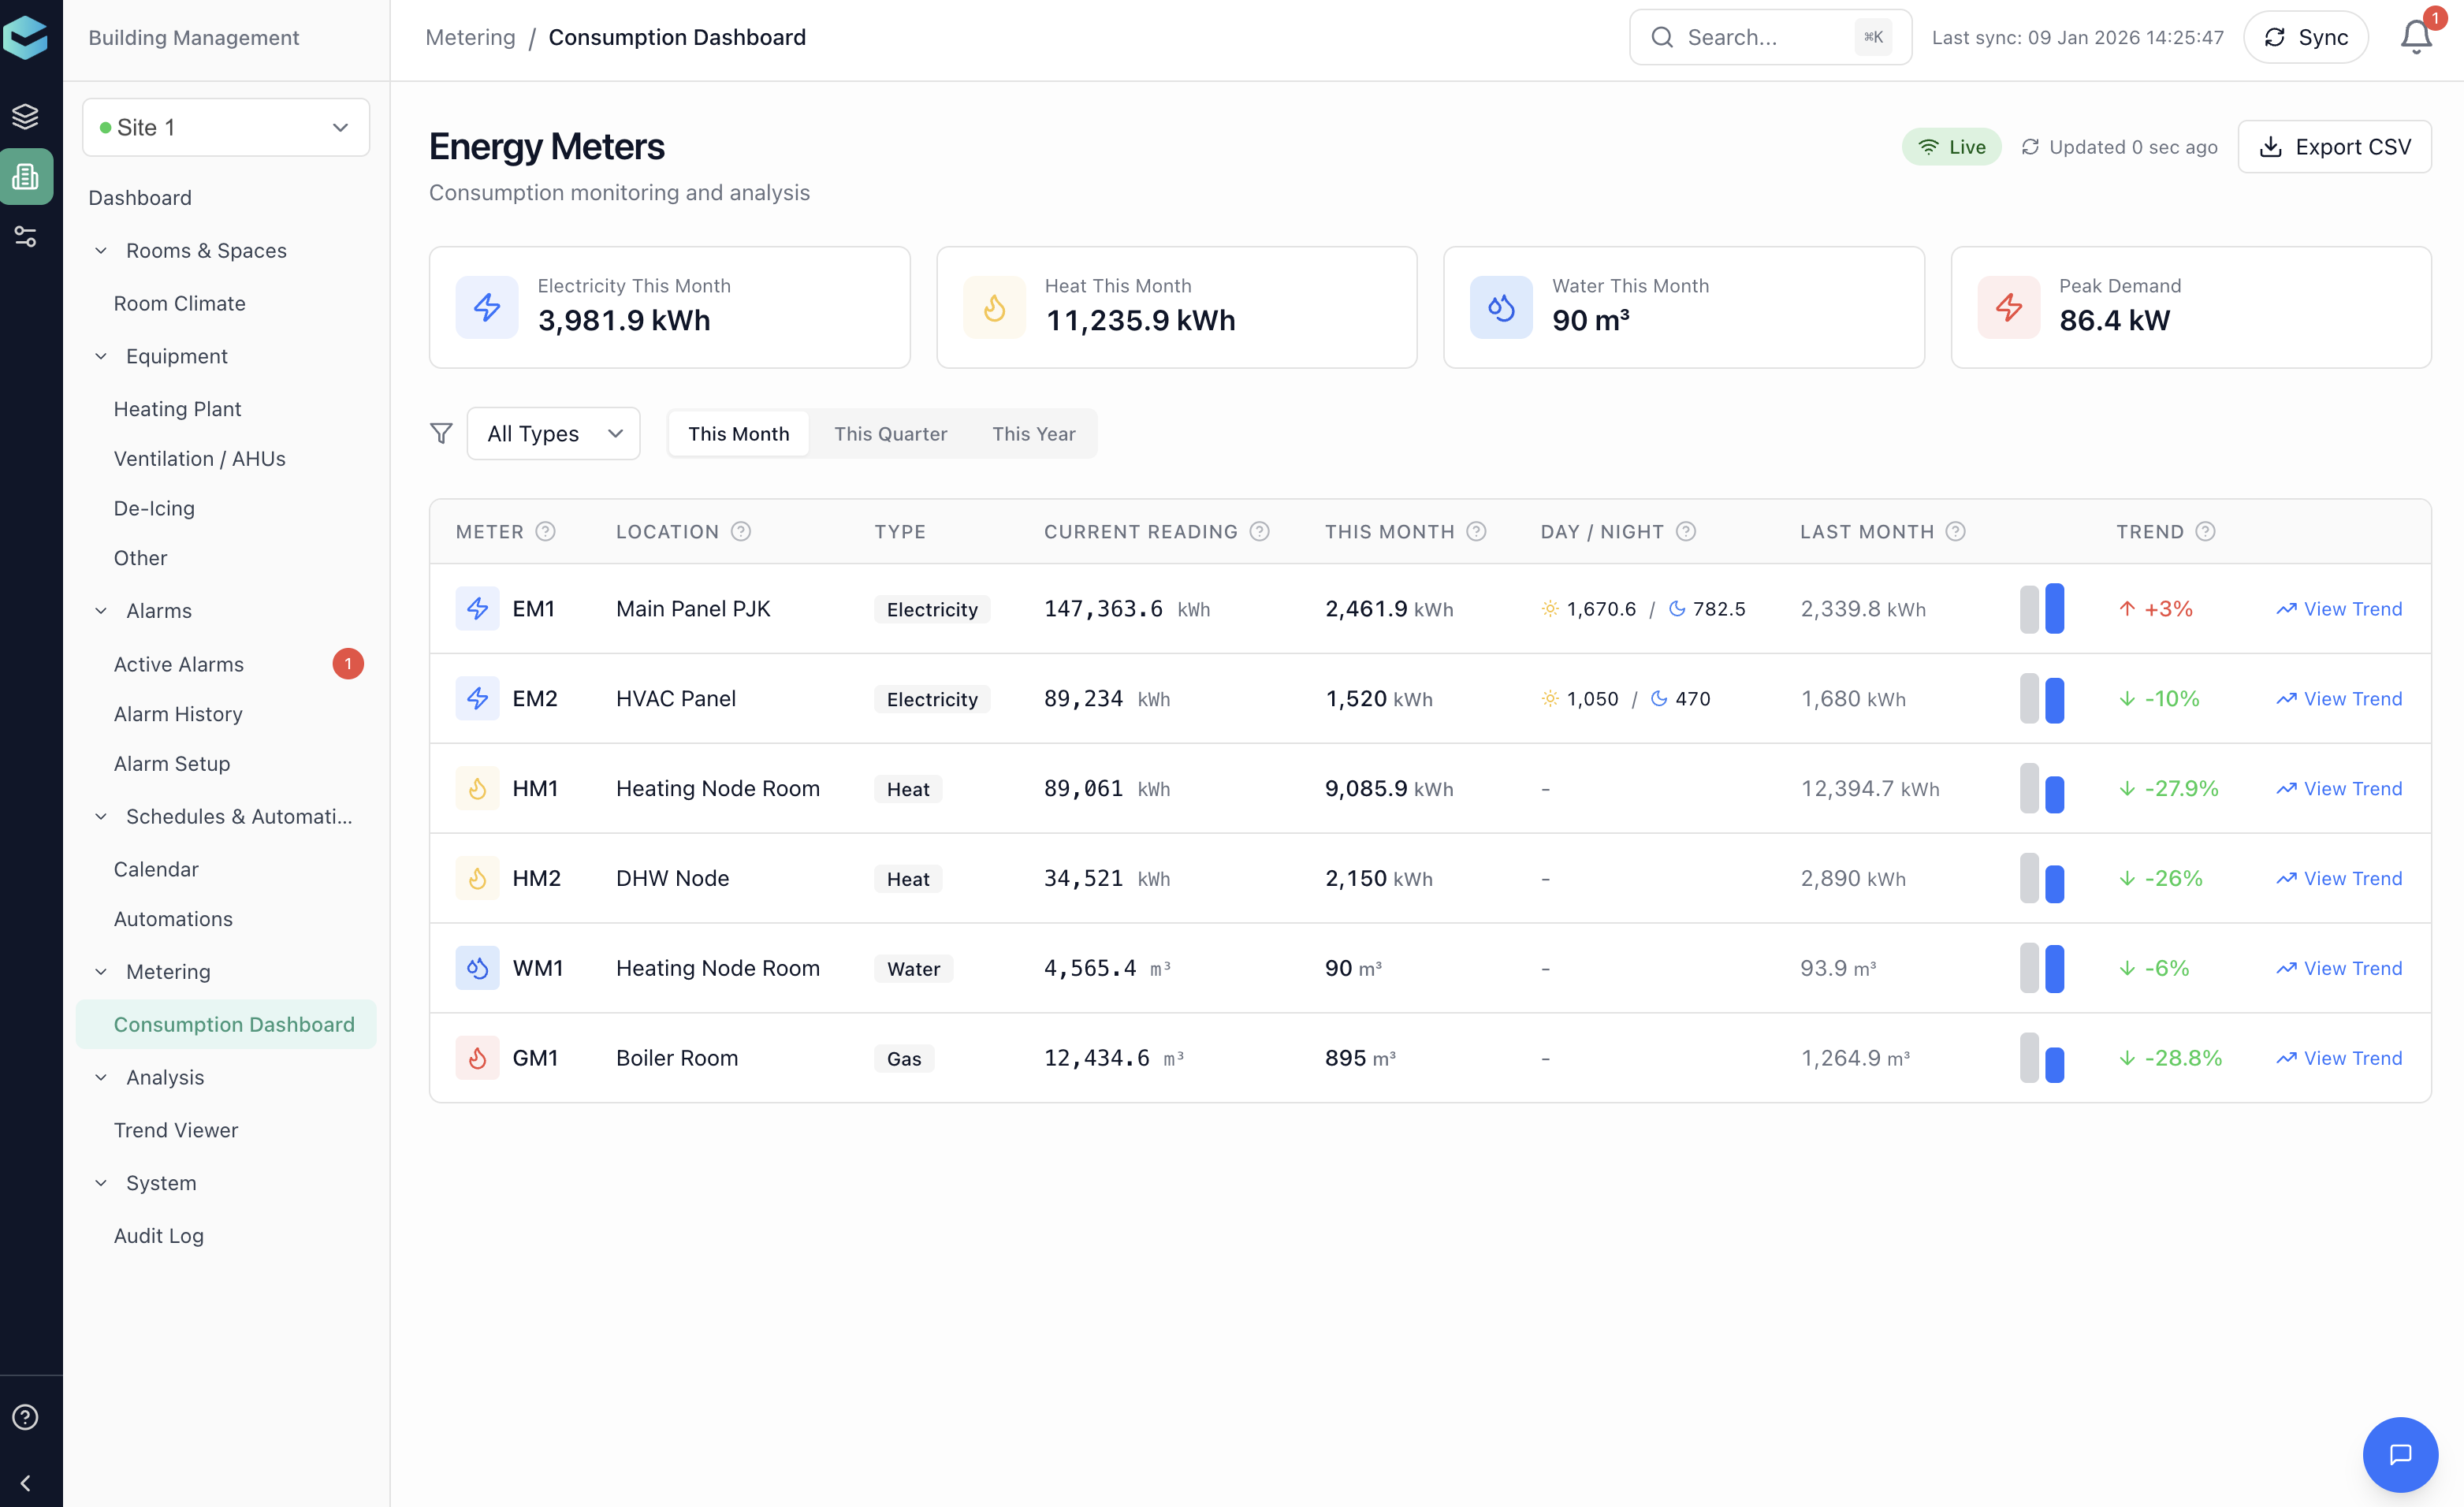Image resolution: width=2464 pixels, height=1507 pixels.
Task: Click the filter funnel icon
Action: click(x=441, y=433)
